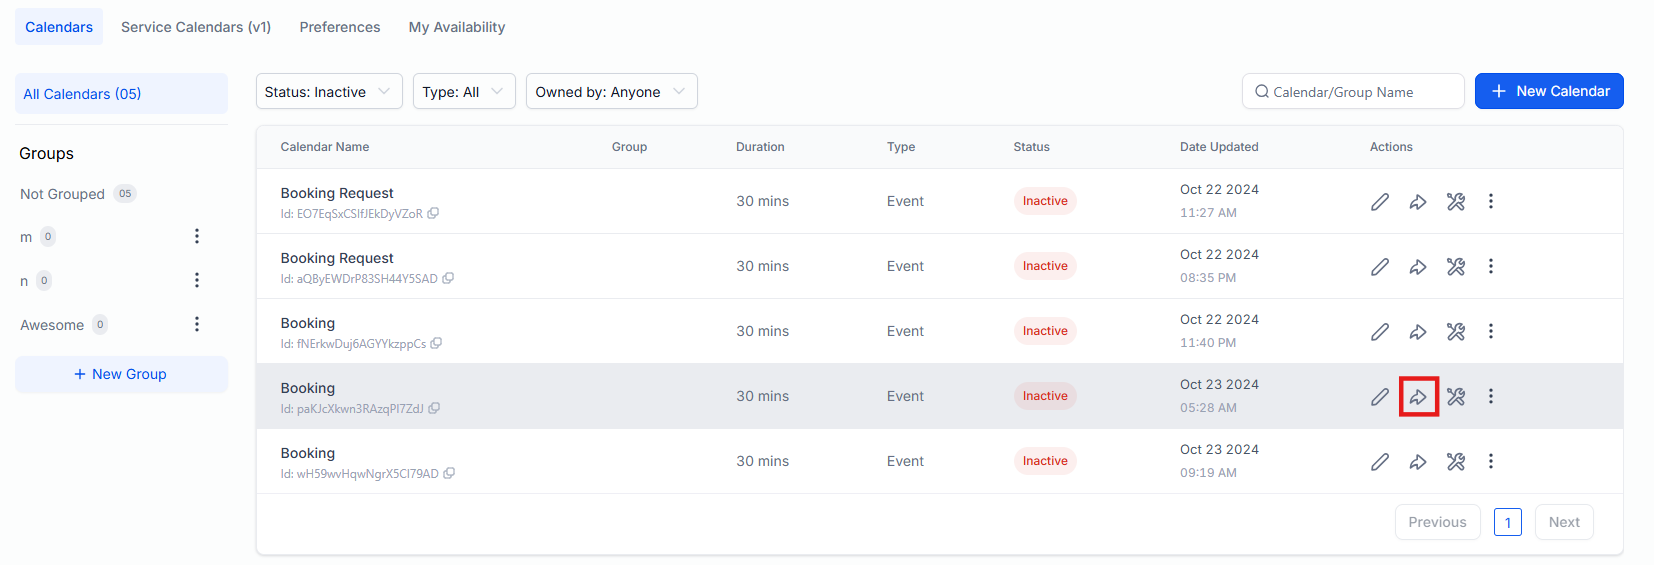Click tools icon on second Booking Request row
Viewport: 1654px width, 565px height.
[x=1456, y=267]
